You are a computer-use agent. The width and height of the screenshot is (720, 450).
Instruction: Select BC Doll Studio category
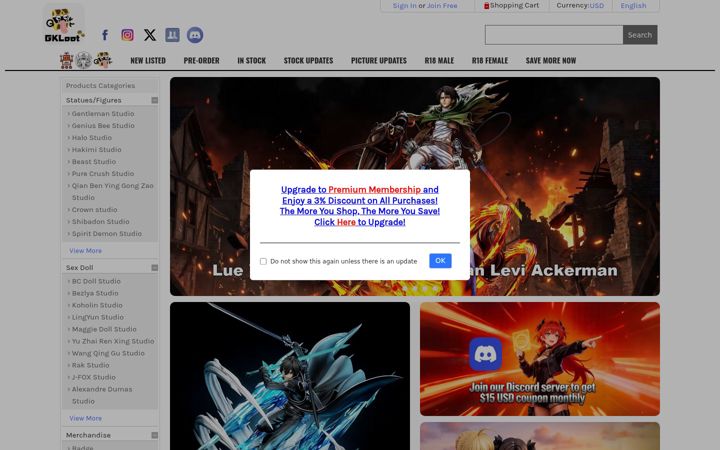[x=96, y=281]
